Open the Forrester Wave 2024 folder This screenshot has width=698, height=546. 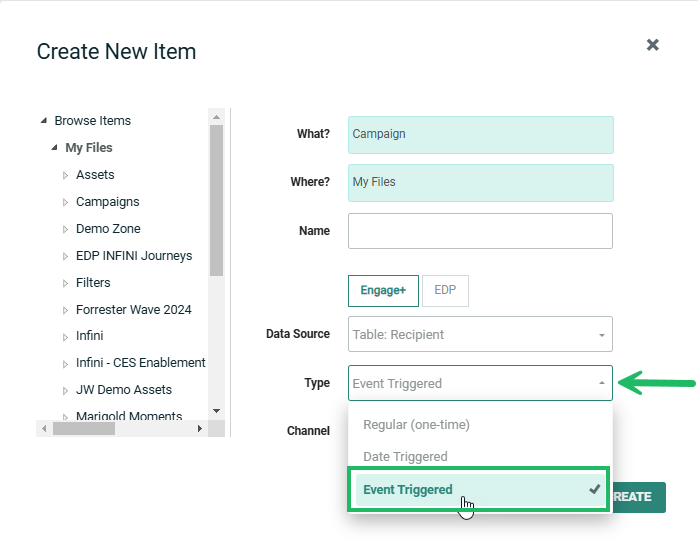click(133, 310)
